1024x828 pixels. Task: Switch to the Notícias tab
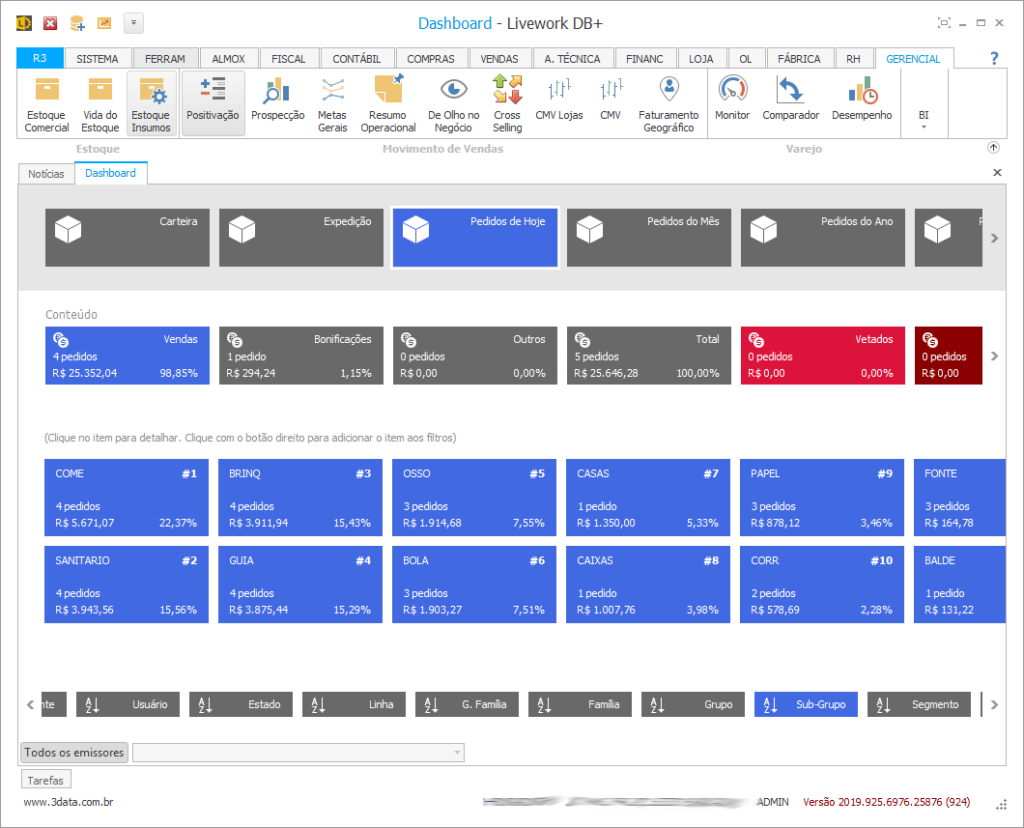(46, 174)
